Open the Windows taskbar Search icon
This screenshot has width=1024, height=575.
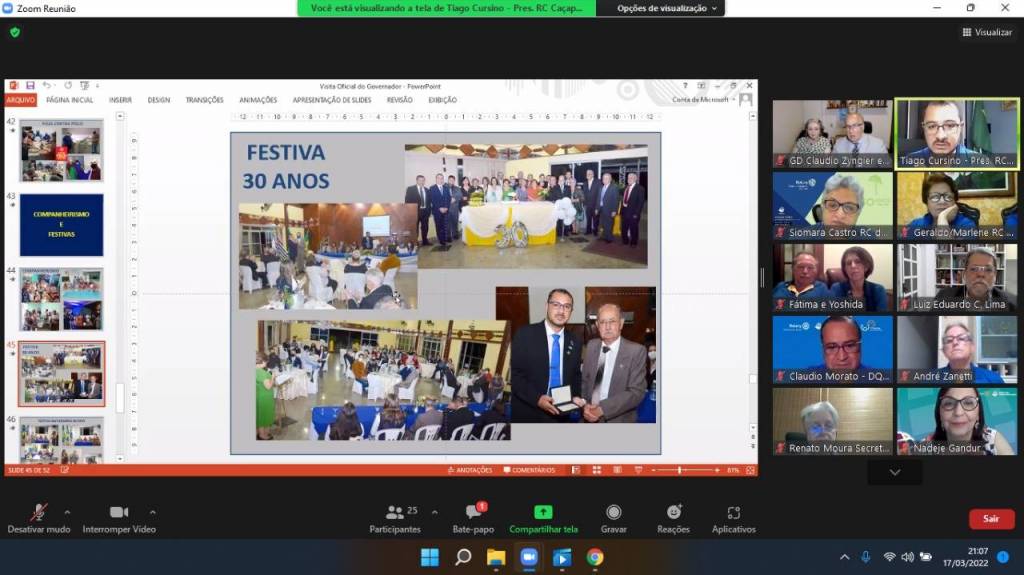click(463, 557)
